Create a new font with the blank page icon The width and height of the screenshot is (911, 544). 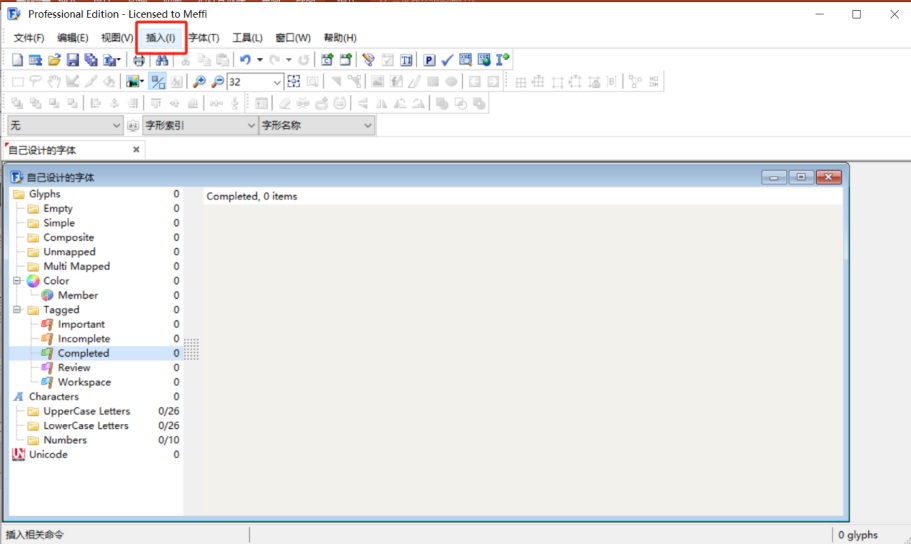[x=17, y=59]
